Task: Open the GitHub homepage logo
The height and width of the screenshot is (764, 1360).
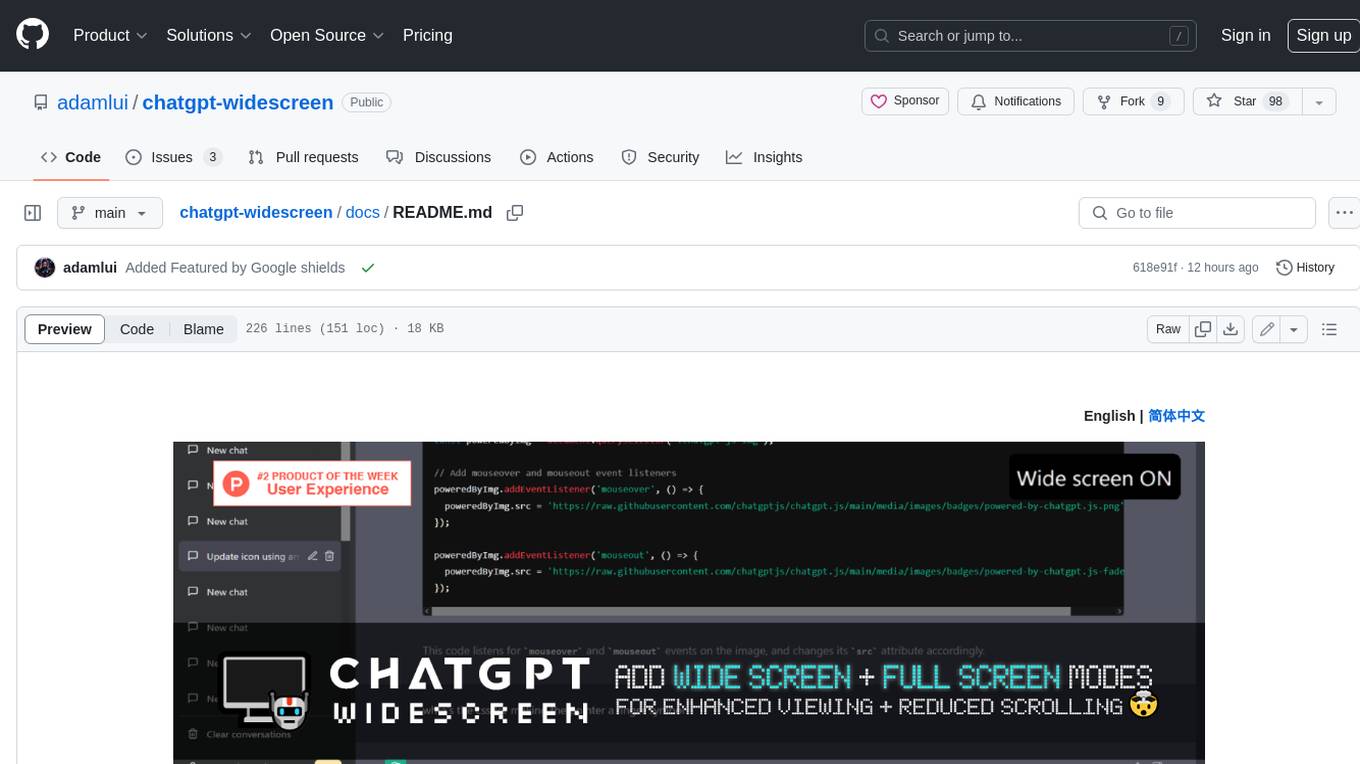Action: [x=32, y=35]
